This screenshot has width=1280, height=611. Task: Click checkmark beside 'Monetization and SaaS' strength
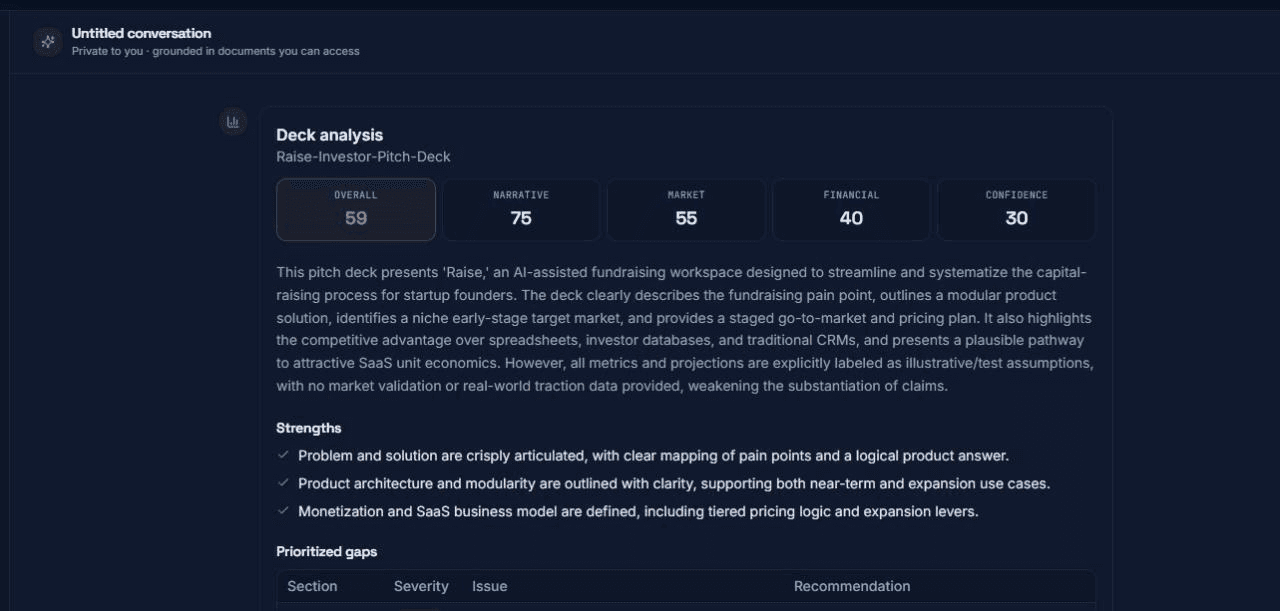click(283, 511)
